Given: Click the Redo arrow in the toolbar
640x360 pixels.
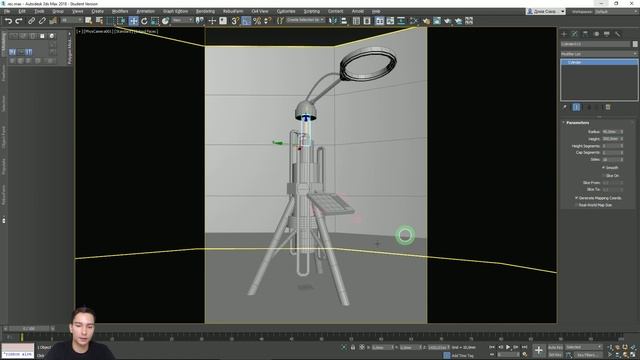Looking at the screenshot, I should click(x=19, y=20).
